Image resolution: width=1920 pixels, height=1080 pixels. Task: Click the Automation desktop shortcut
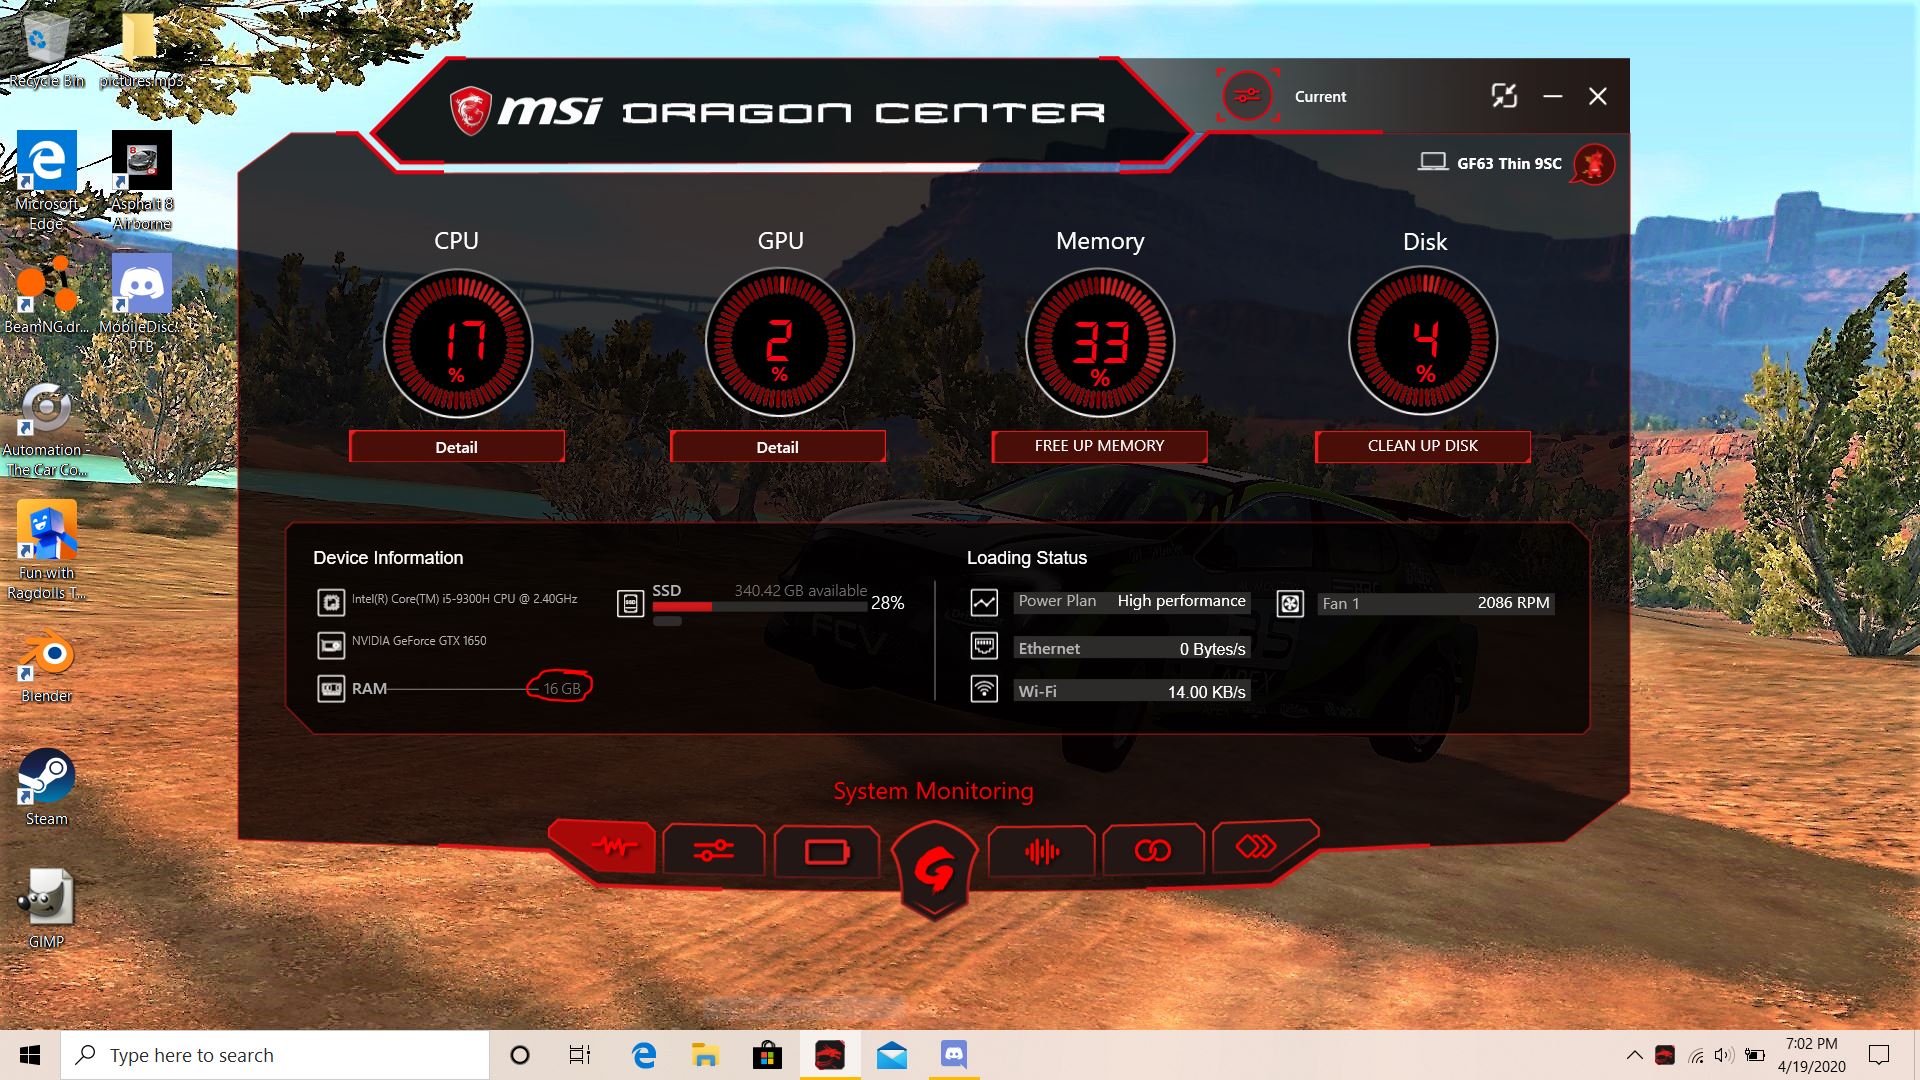(46, 430)
